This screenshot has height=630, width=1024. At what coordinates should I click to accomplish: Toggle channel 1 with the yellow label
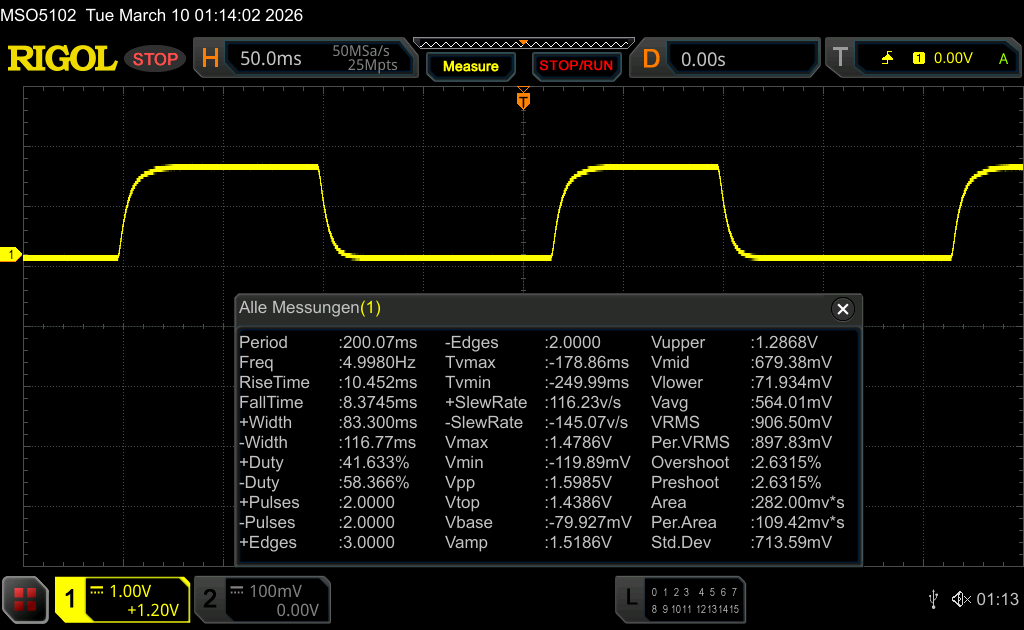pos(71,599)
